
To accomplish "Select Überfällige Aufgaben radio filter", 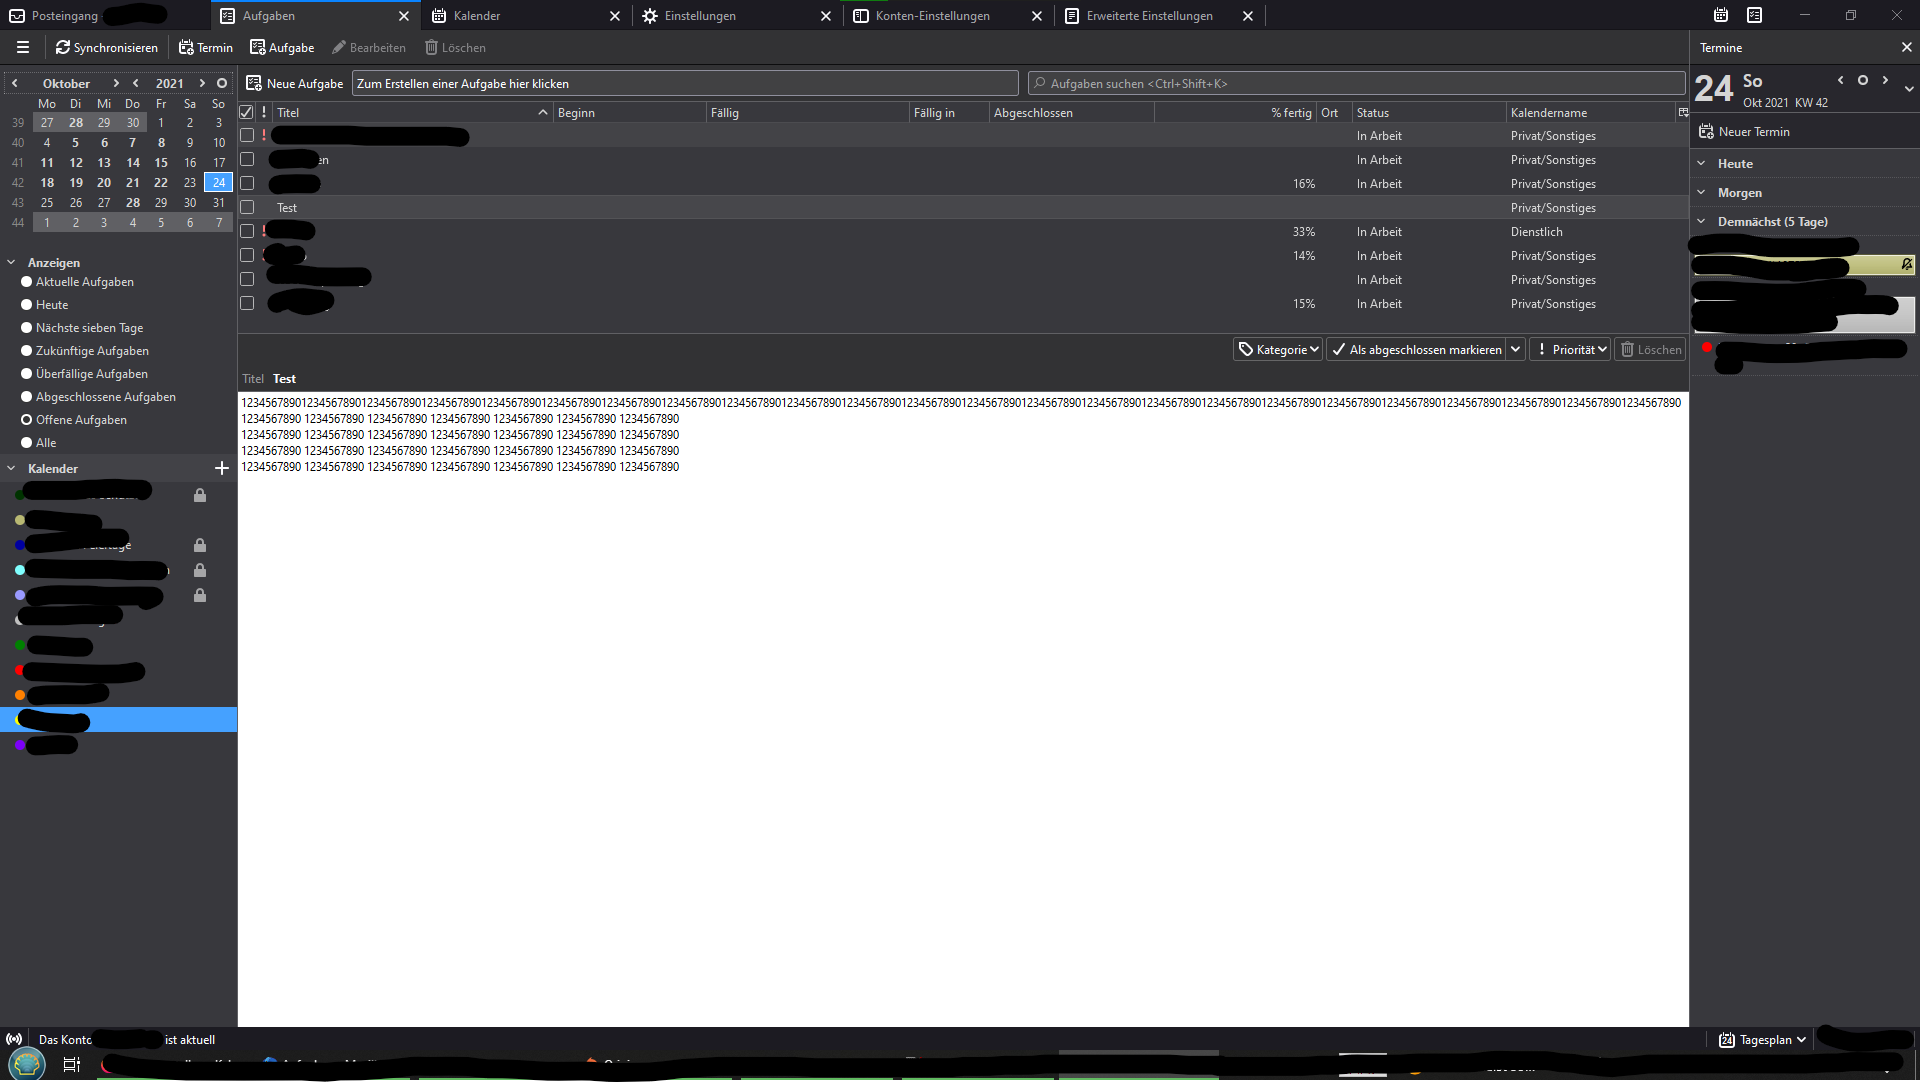I will (27, 374).
